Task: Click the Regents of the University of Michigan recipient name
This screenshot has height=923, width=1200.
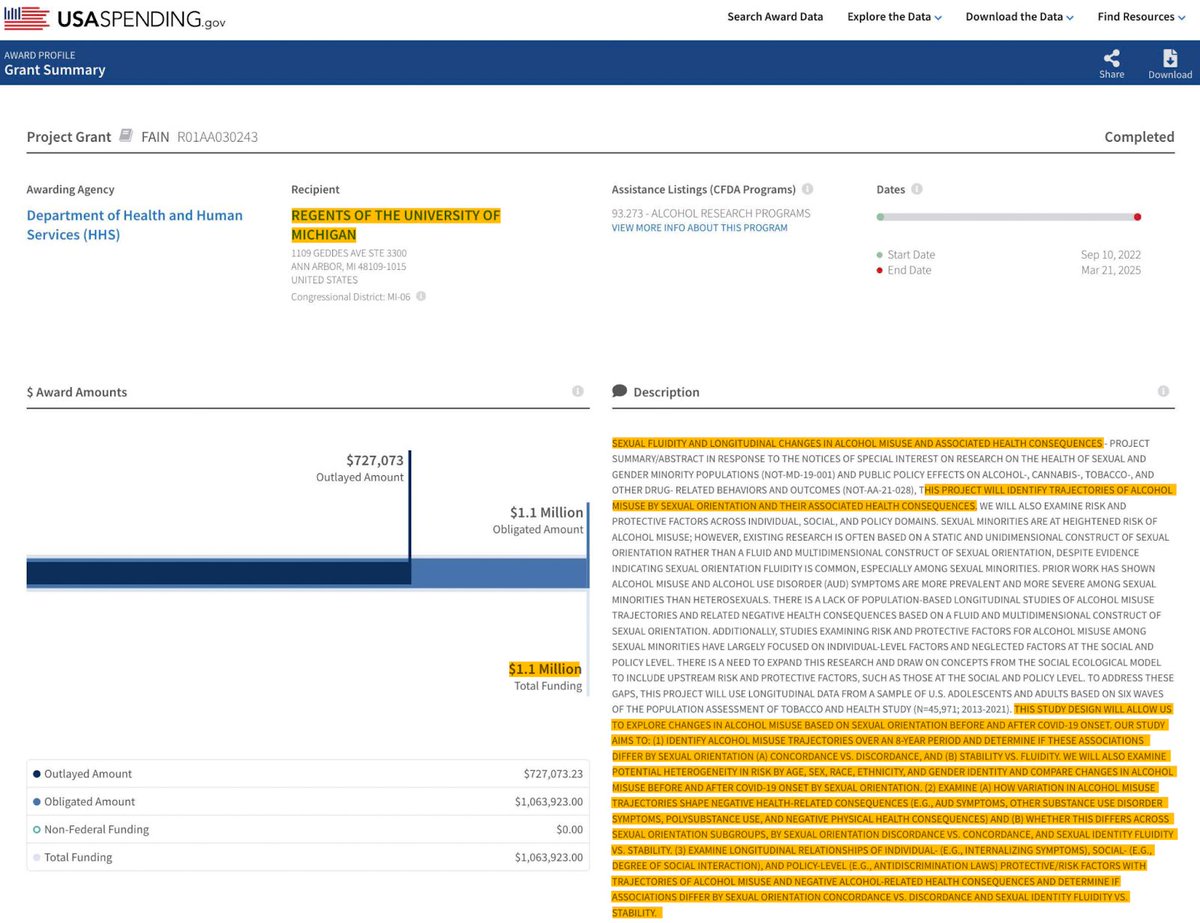Action: coord(395,225)
